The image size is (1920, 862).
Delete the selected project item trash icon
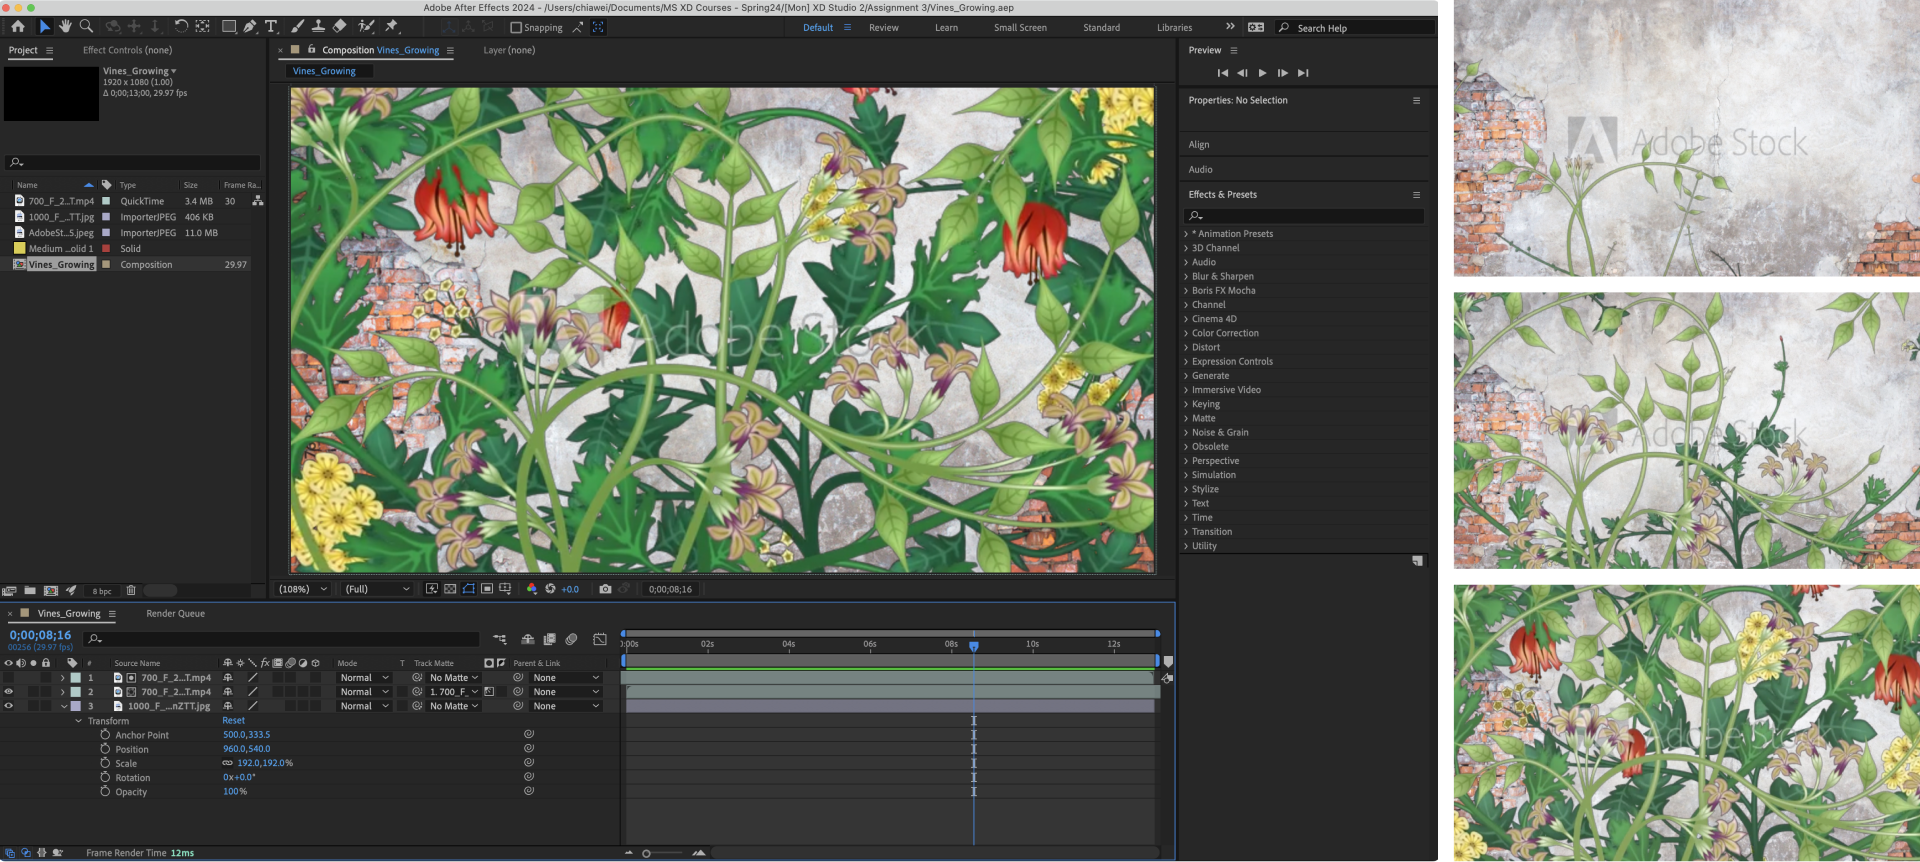131,590
